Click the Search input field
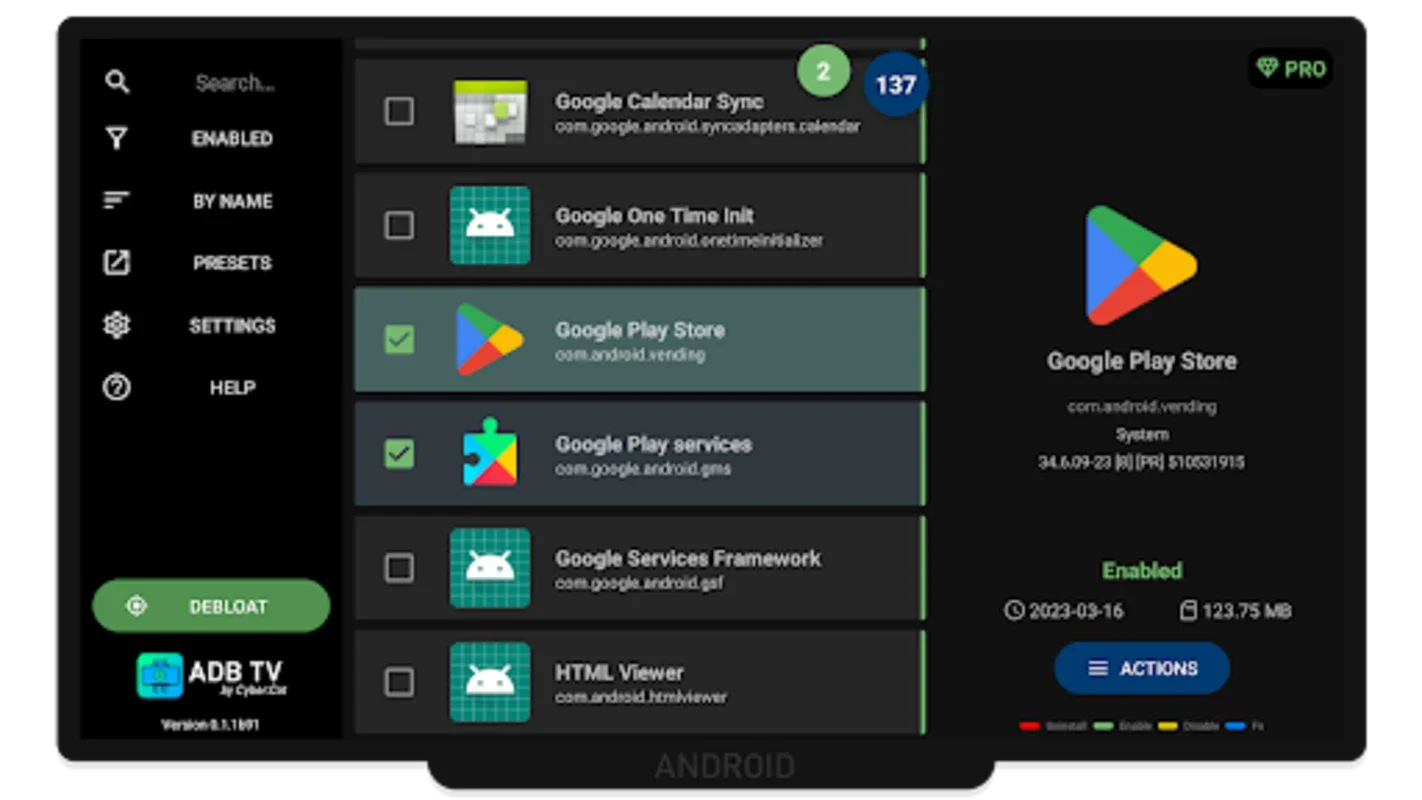The height and width of the screenshot is (800, 1422). click(x=235, y=83)
